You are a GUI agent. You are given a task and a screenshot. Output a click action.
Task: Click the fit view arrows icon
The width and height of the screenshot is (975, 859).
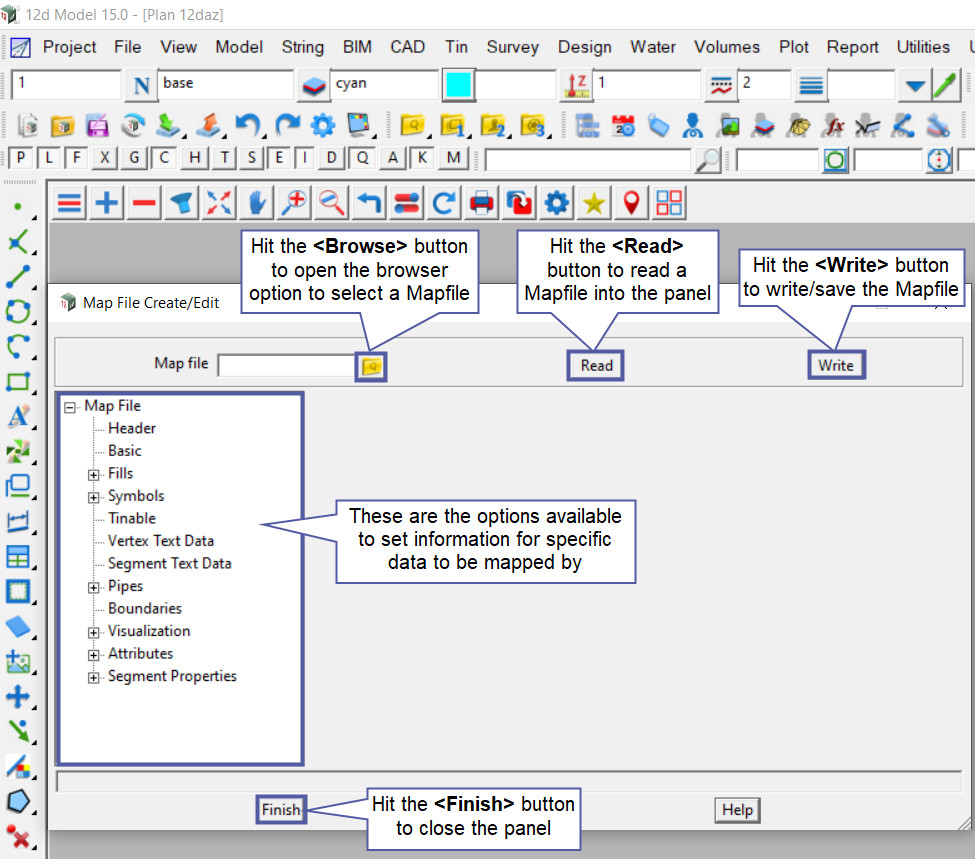[x=218, y=203]
